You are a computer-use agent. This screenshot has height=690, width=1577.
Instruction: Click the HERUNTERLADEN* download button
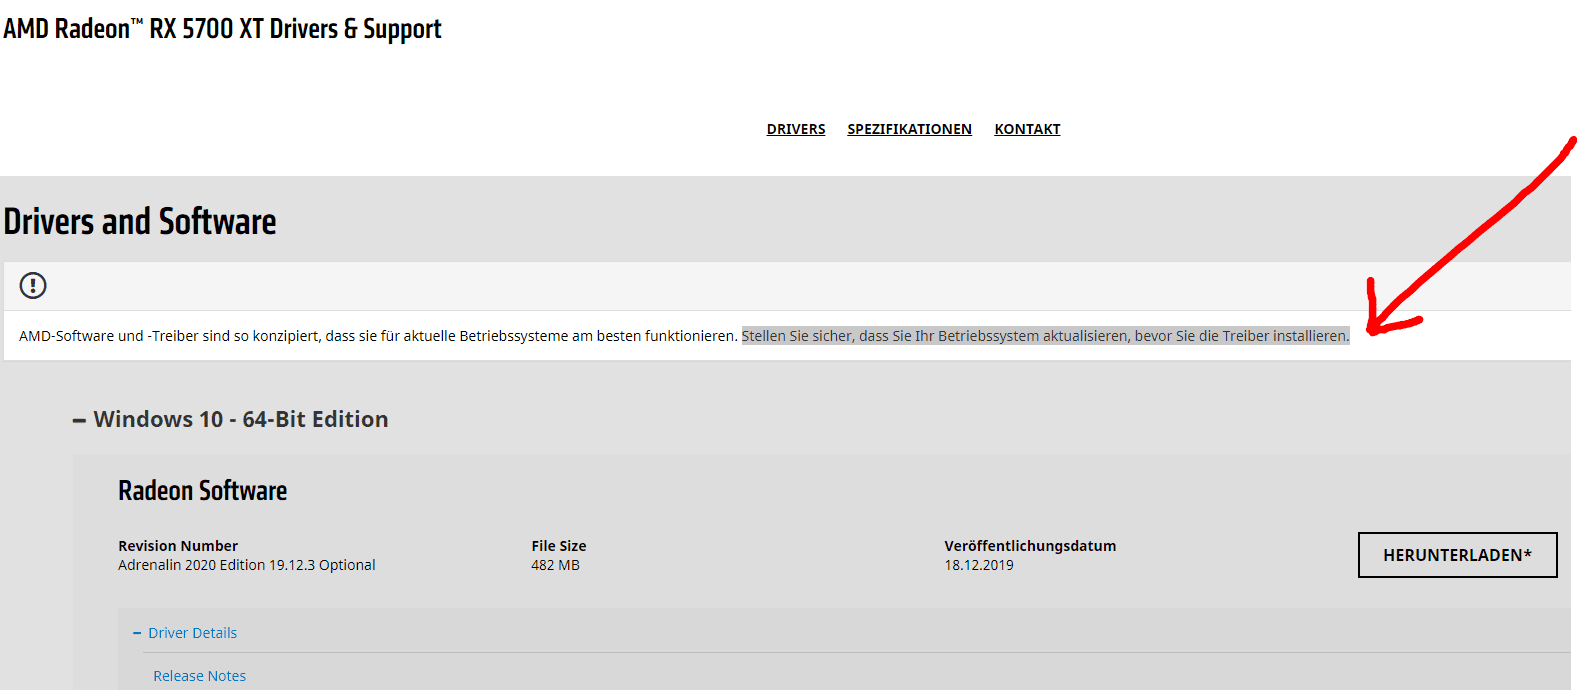coord(1457,555)
